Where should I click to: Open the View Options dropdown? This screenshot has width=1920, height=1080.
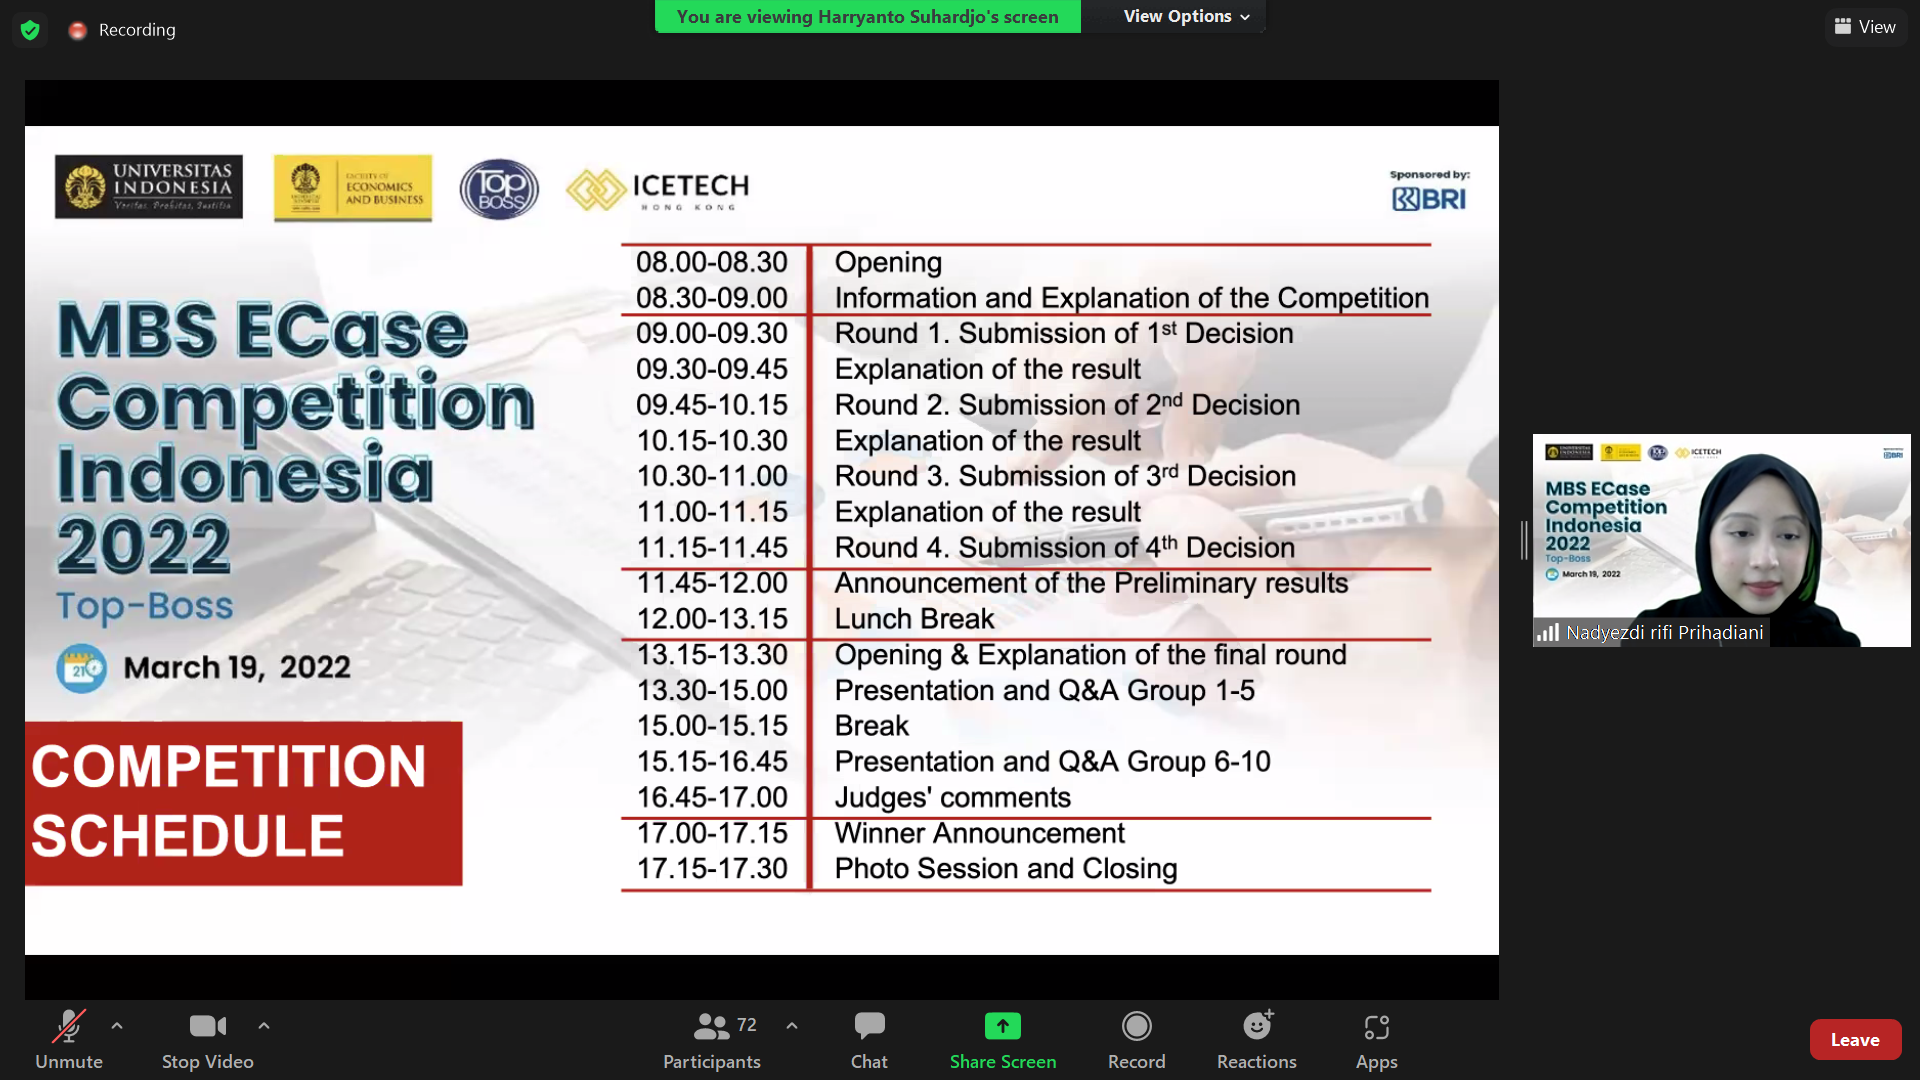[1180, 16]
